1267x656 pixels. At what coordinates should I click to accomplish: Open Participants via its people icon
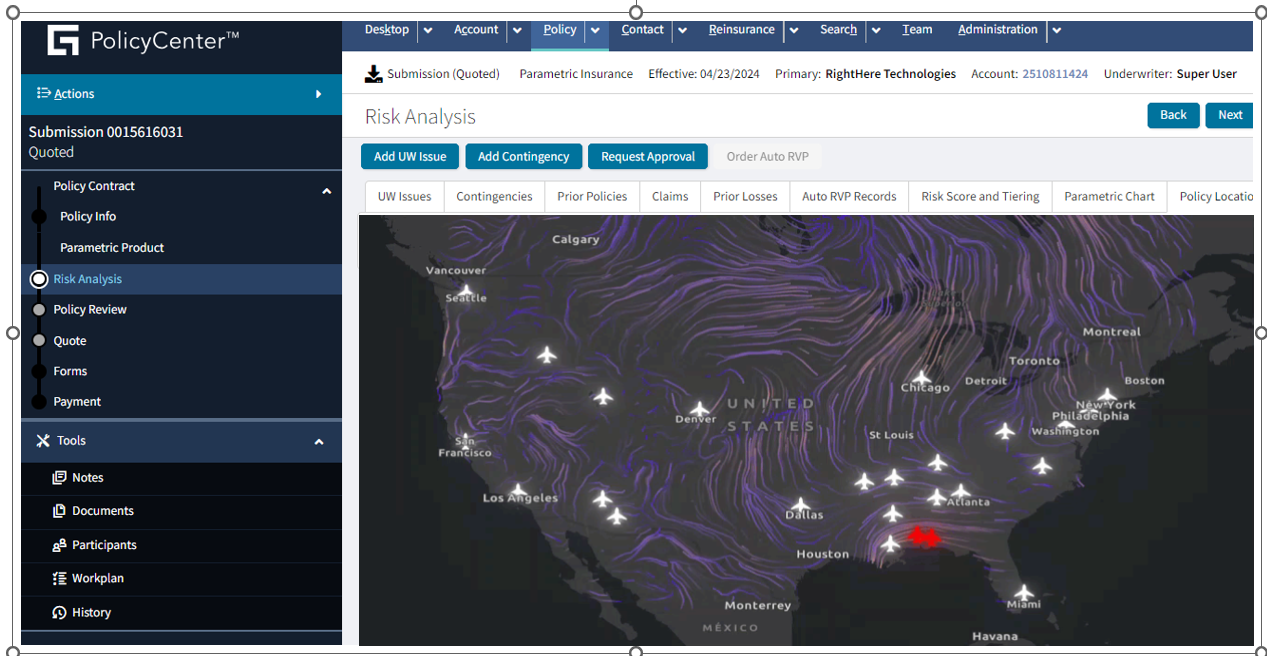59,545
